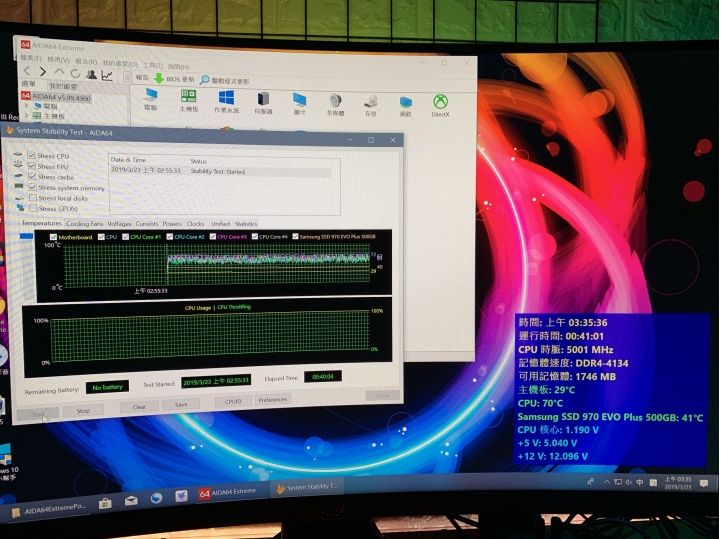The height and width of the screenshot is (539, 721).
Task: Switch to Currents tab
Action: click(147, 224)
